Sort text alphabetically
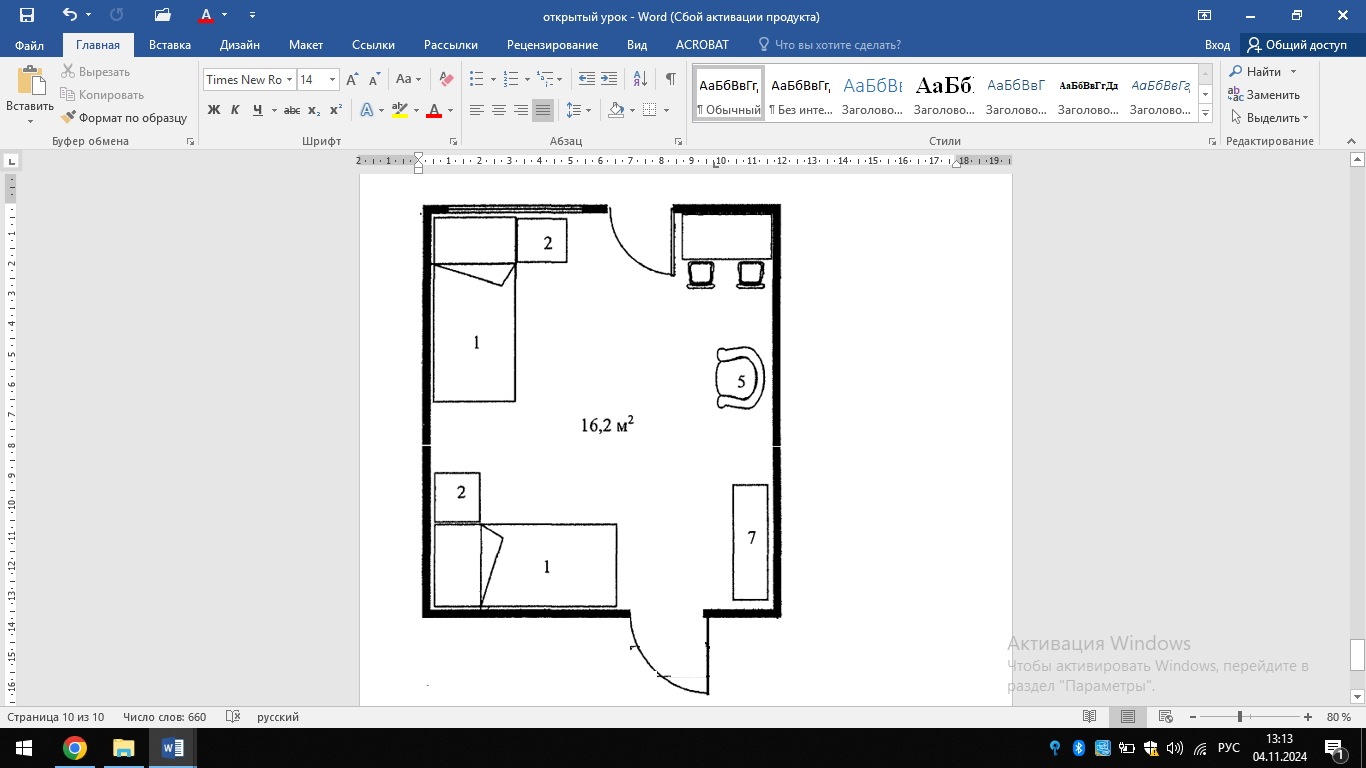Screen dimensions: 1366x768 (641, 79)
